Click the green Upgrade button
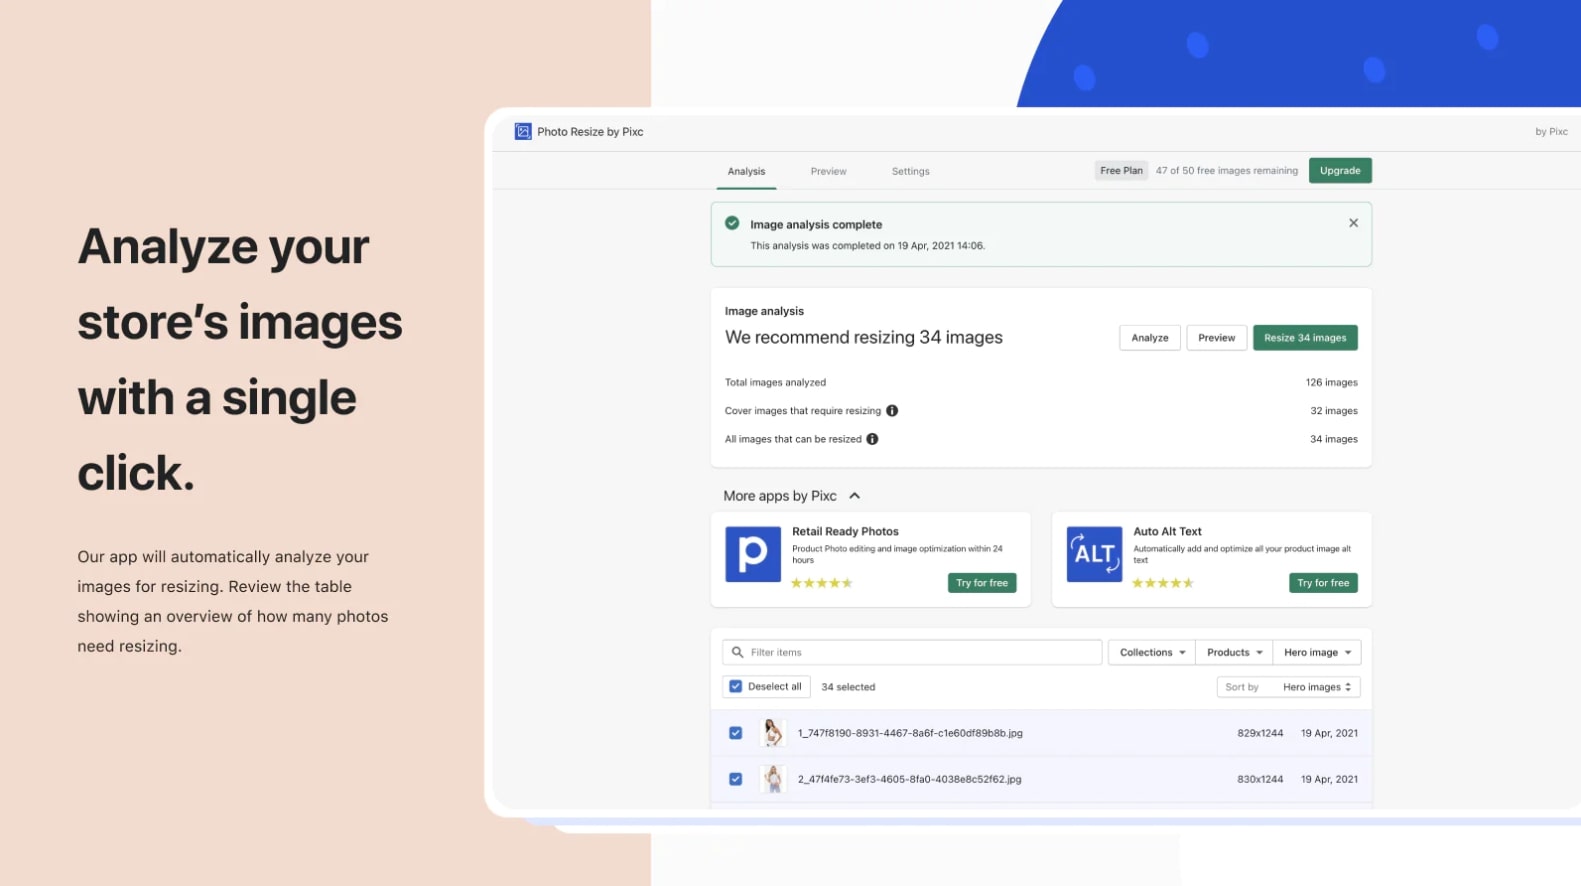The width and height of the screenshot is (1581, 886). coord(1340,171)
